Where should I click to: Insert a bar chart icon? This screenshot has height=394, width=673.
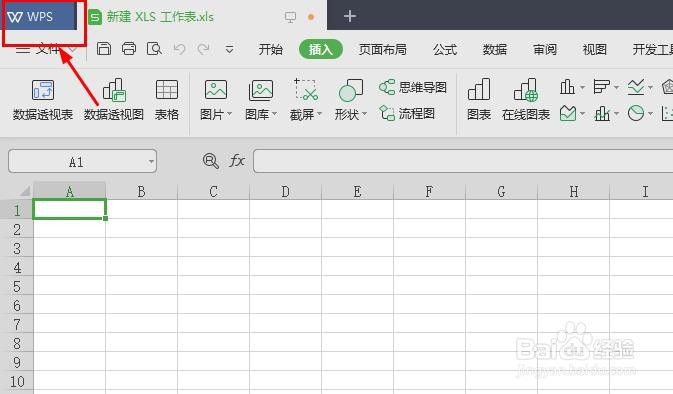tap(601, 87)
